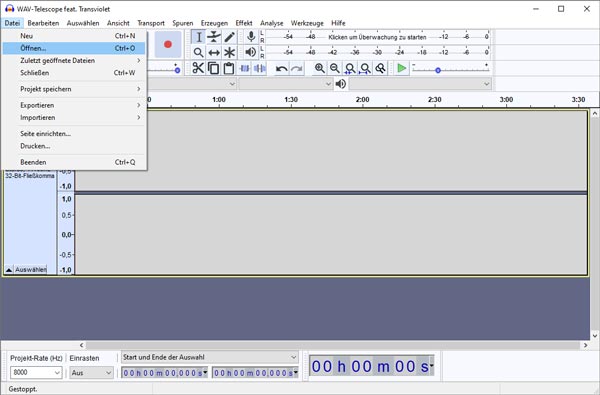The width and height of the screenshot is (600, 395).
Task: Click the speaker icon beside the playback device dropdown
Action: tap(341, 84)
